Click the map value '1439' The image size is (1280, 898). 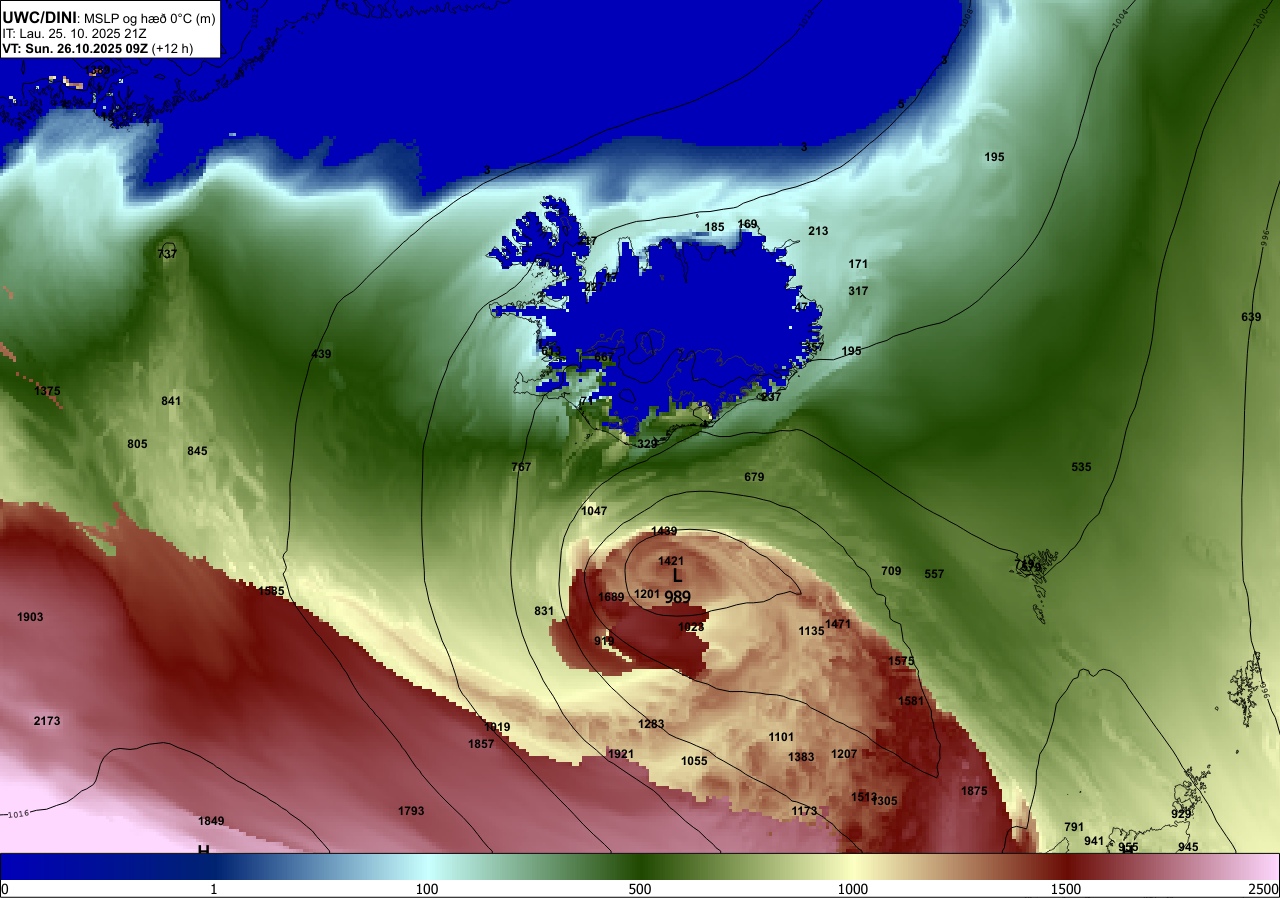tap(664, 531)
